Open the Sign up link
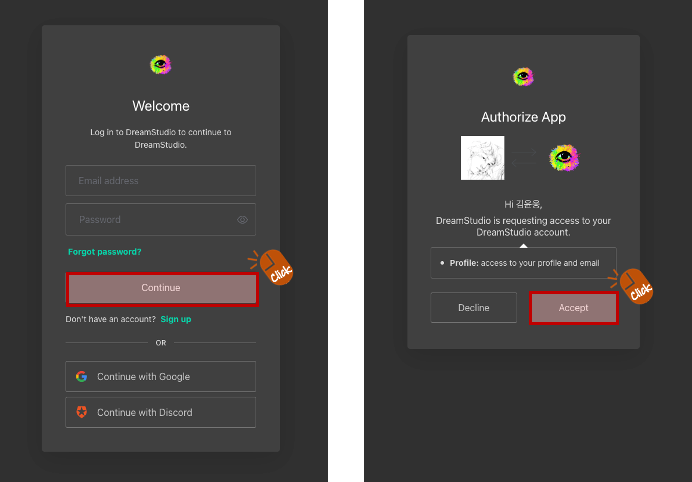692x482 pixels. click(176, 319)
